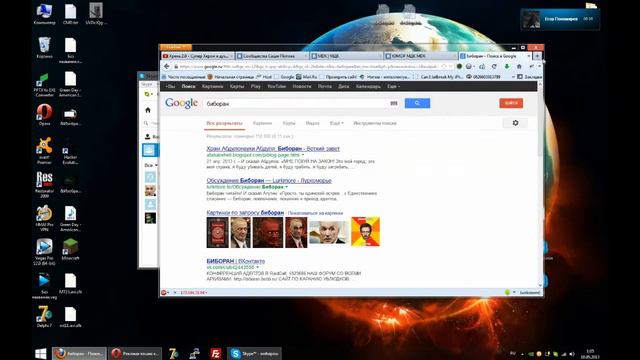Open Картинки по запросу биборан link
Image resolution: width=640 pixels, height=360 pixels.
pyautogui.click(x=245, y=213)
